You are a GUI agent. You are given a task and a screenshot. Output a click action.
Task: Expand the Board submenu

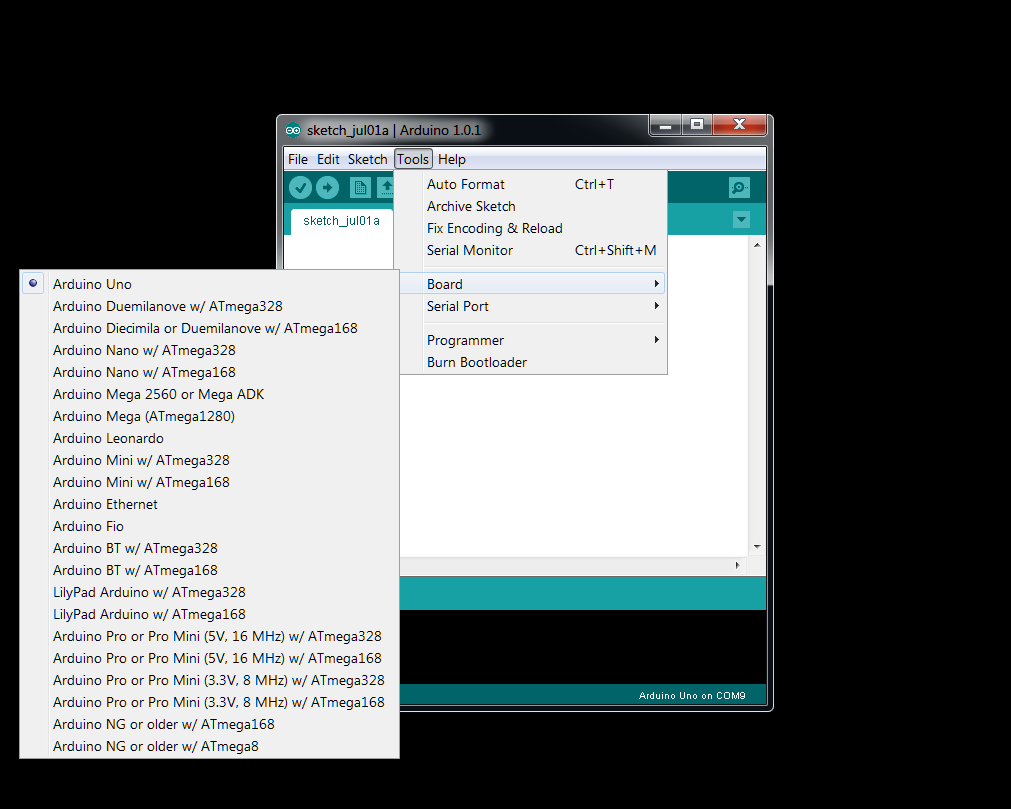(530, 284)
